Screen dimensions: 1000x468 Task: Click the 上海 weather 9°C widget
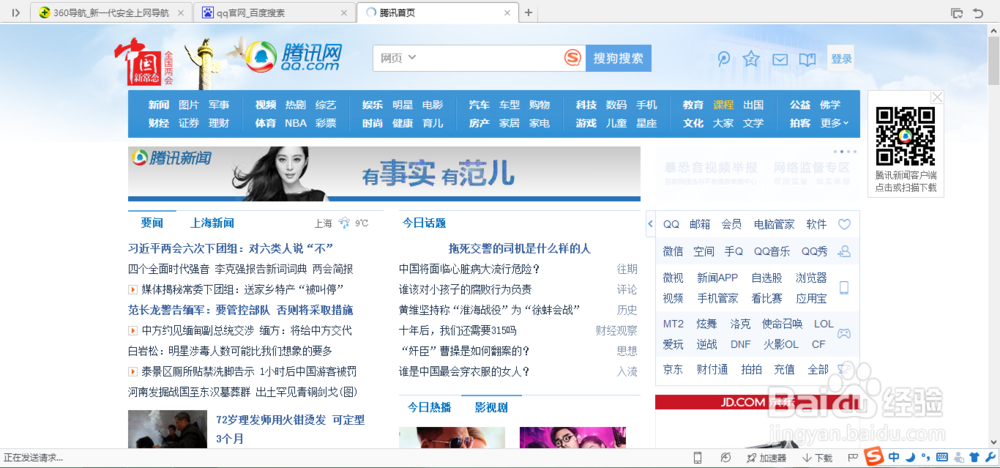pos(341,223)
